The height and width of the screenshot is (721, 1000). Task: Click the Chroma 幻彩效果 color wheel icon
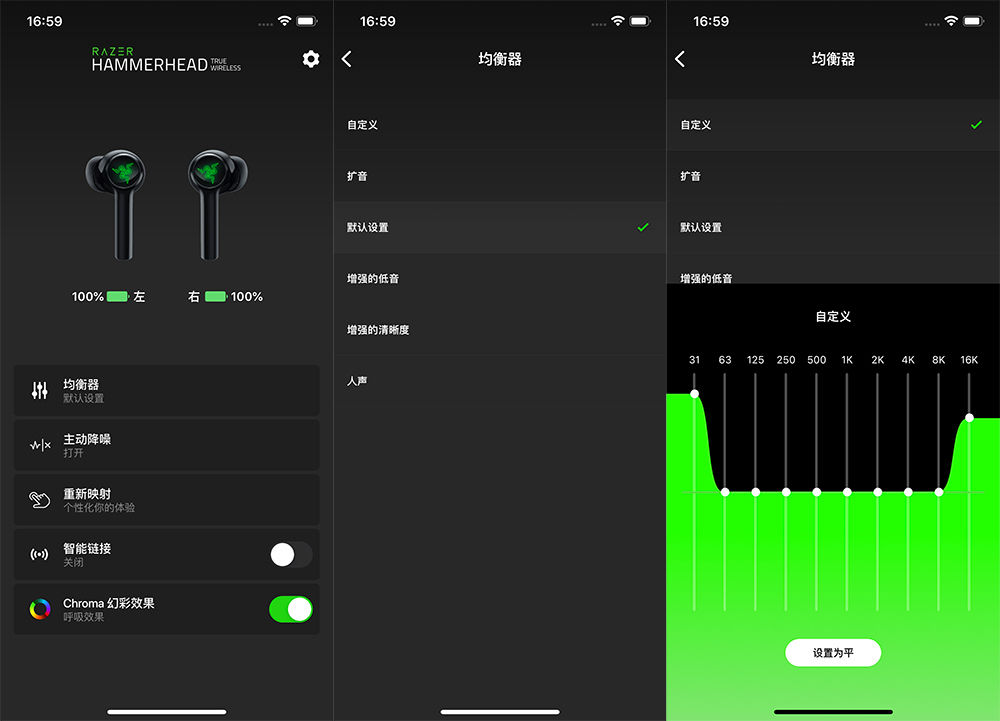42,609
